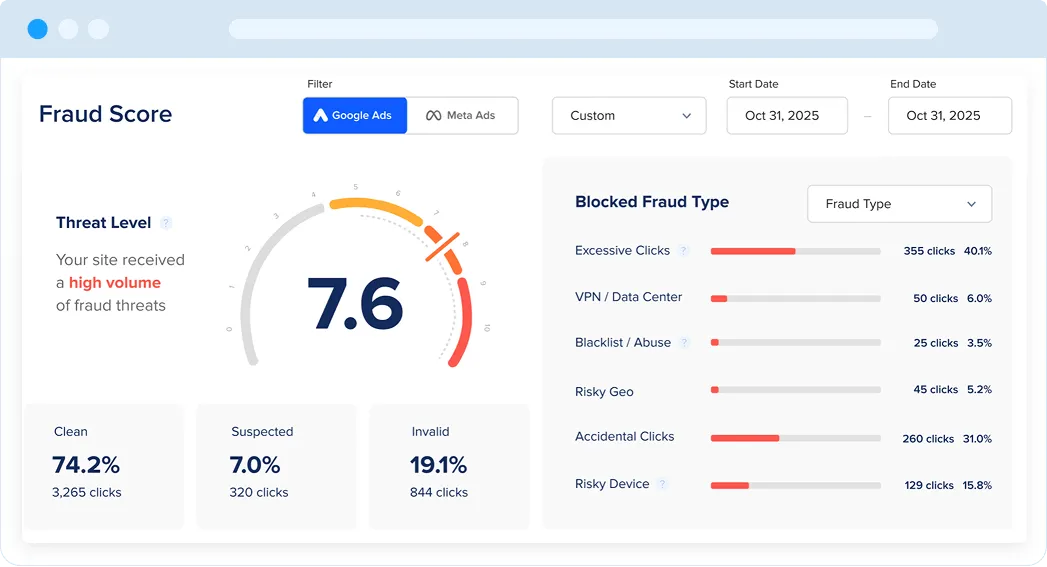
Task: Click the "40.1%" percentage
Action: click(978, 251)
